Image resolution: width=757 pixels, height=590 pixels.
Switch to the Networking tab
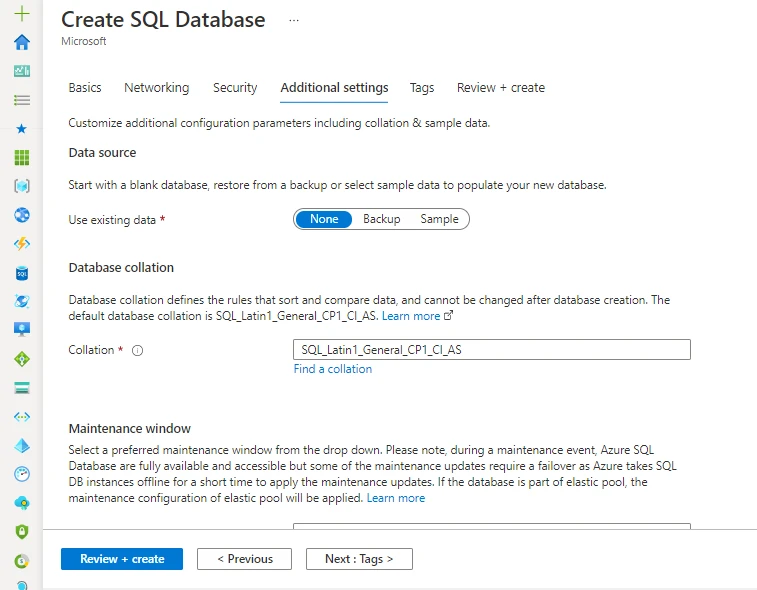[x=156, y=87]
